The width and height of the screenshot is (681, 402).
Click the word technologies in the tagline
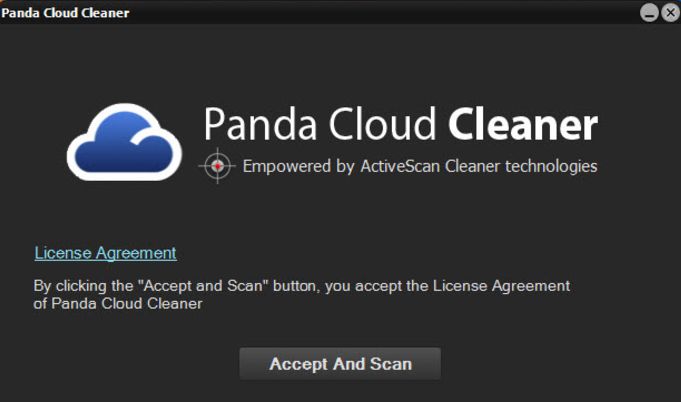pyautogui.click(x=550, y=166)
